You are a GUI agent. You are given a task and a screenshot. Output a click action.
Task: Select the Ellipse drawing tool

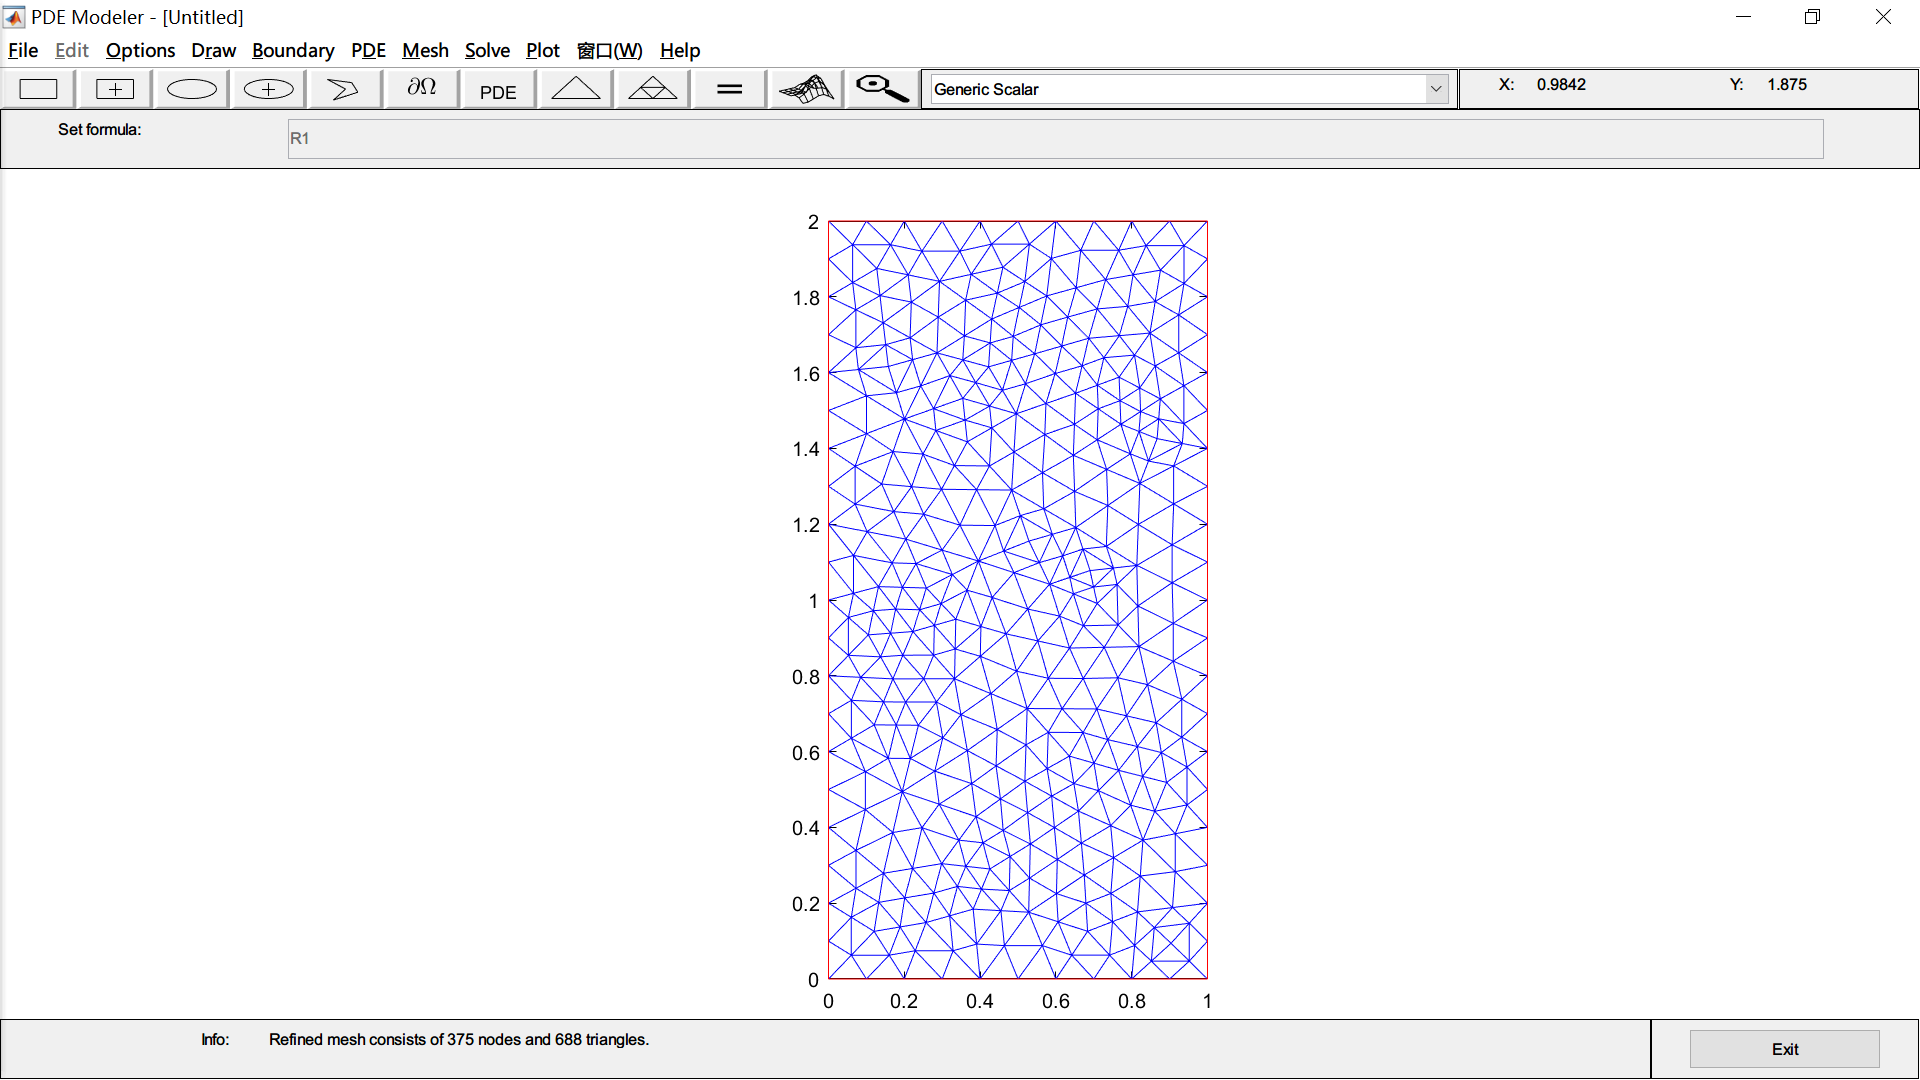191,88
